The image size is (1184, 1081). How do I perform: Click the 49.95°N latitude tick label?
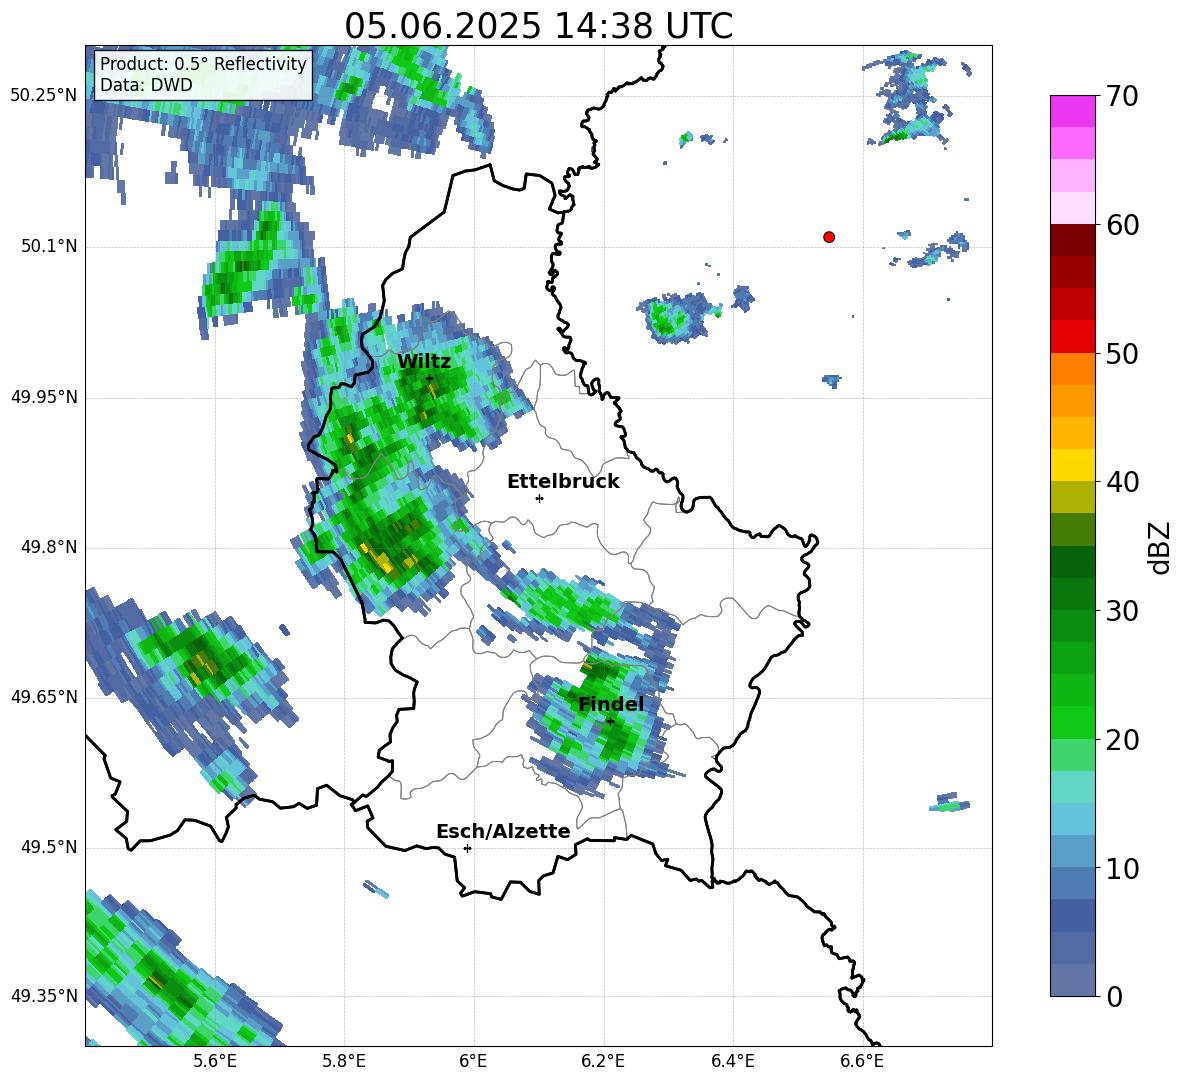point(44,397)
